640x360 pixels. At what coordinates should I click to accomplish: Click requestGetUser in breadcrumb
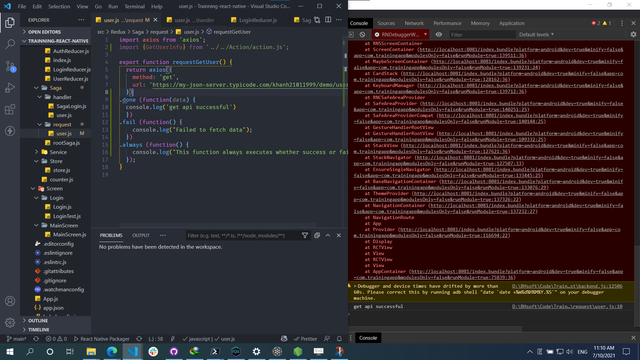pyautogui.click(x=232, y=32)
